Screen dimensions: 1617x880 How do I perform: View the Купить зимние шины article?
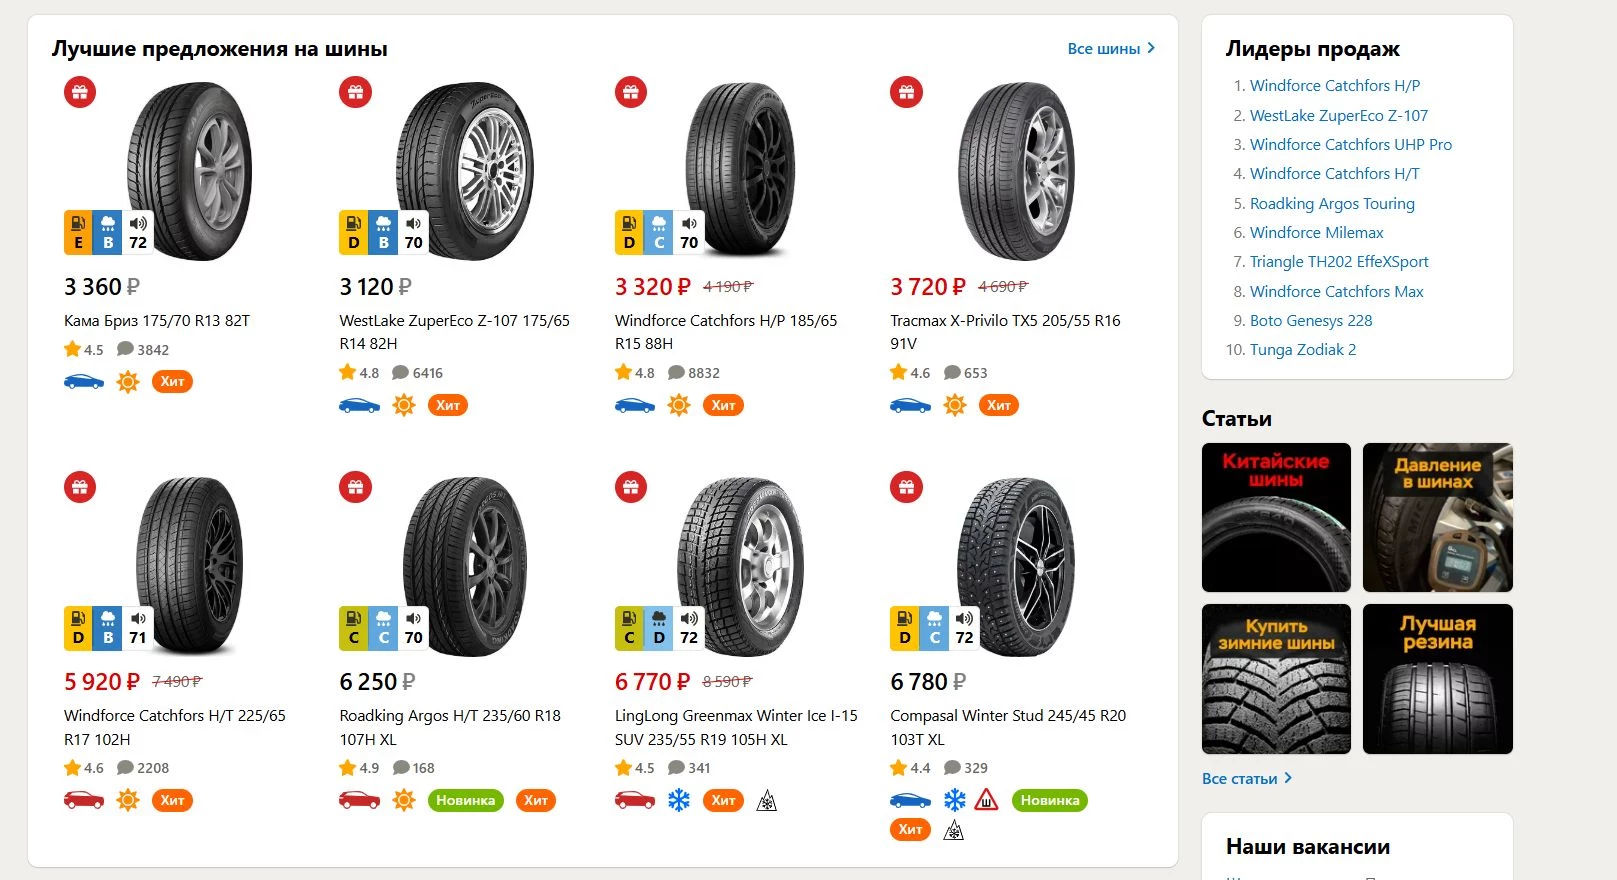1276,678
